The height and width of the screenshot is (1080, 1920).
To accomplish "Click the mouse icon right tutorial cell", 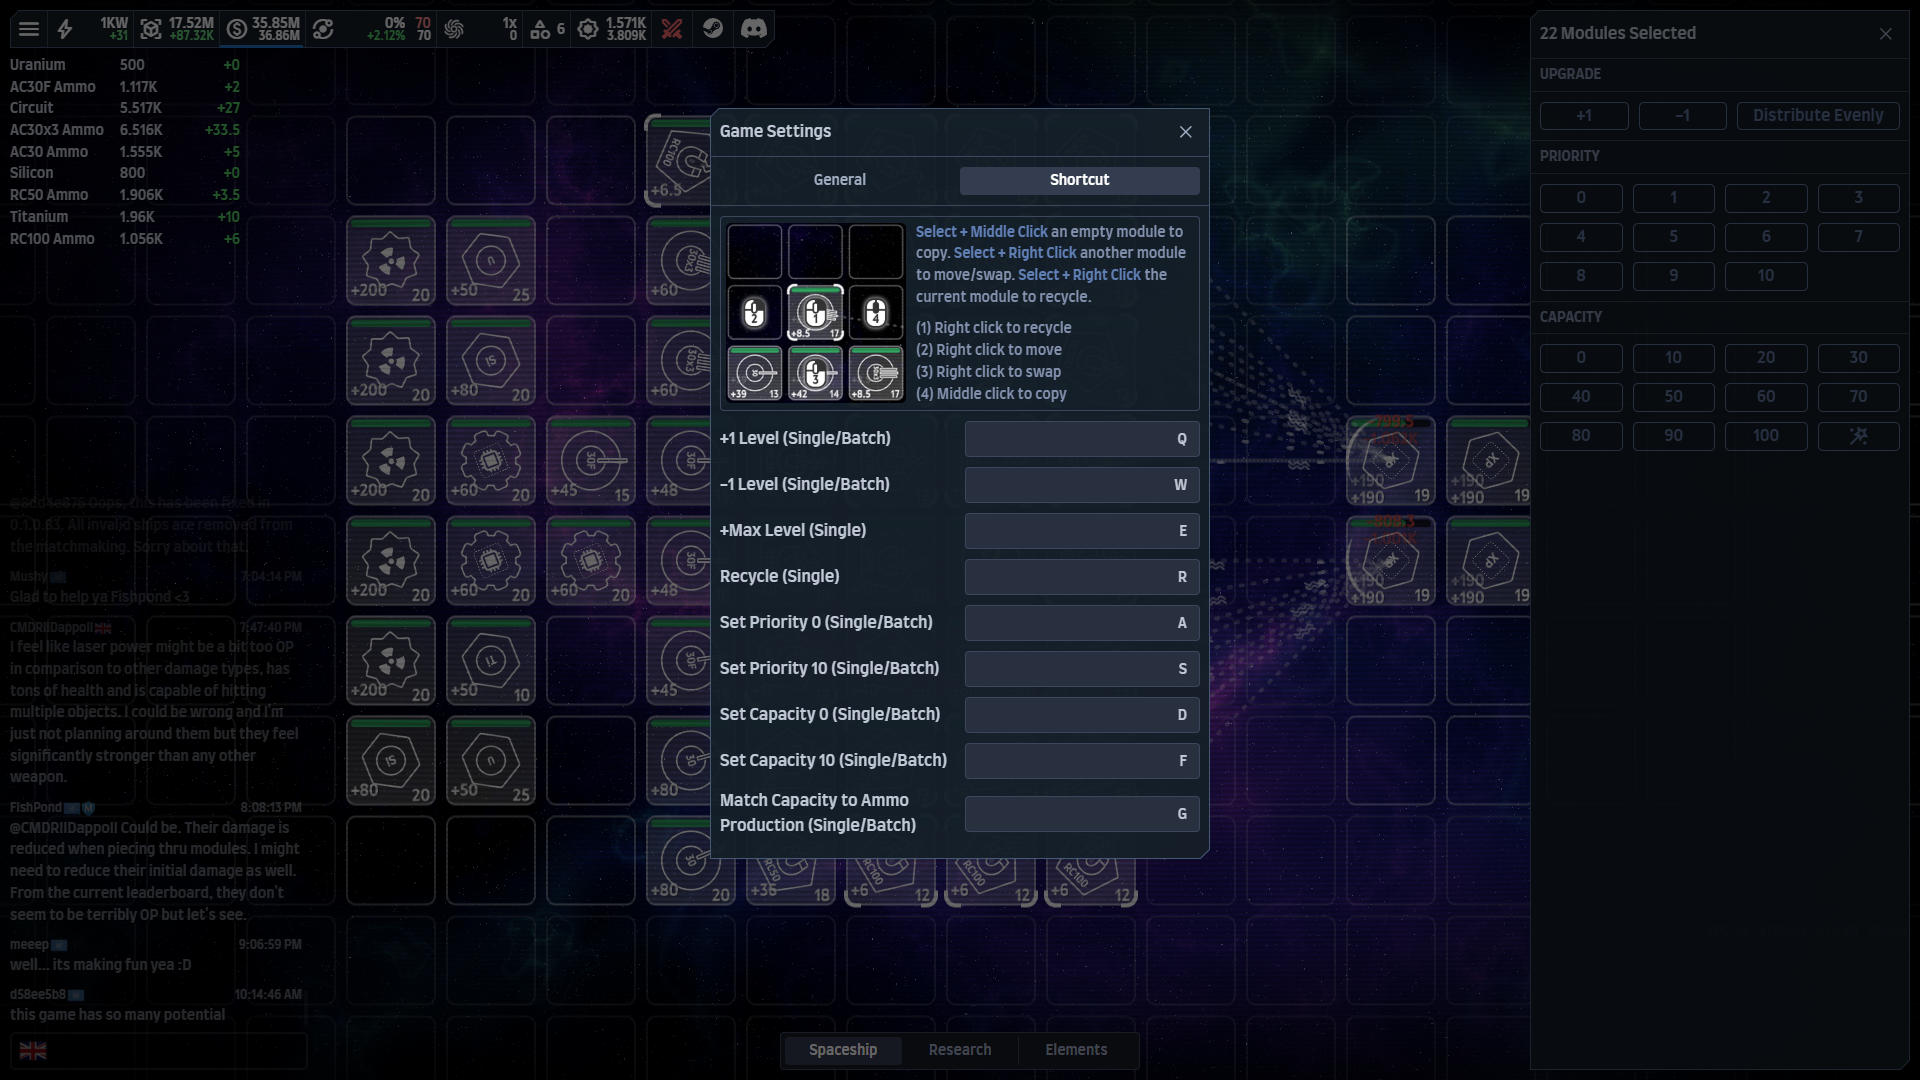I will coord(876,313).
